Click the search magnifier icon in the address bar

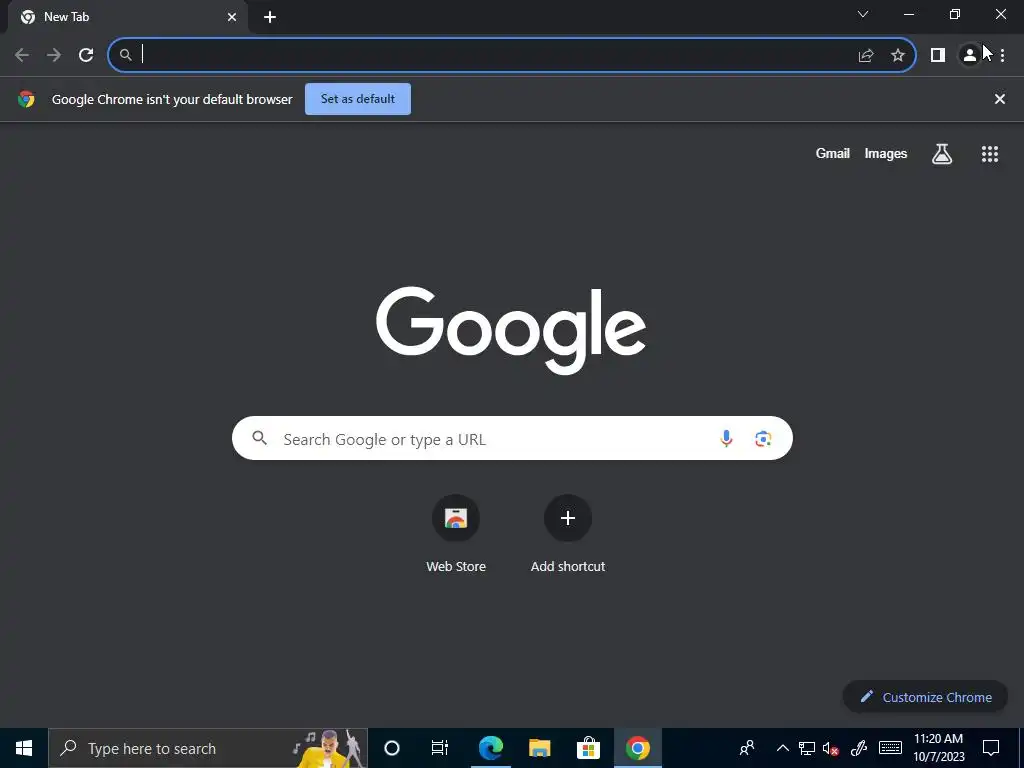tap(126, 56)
